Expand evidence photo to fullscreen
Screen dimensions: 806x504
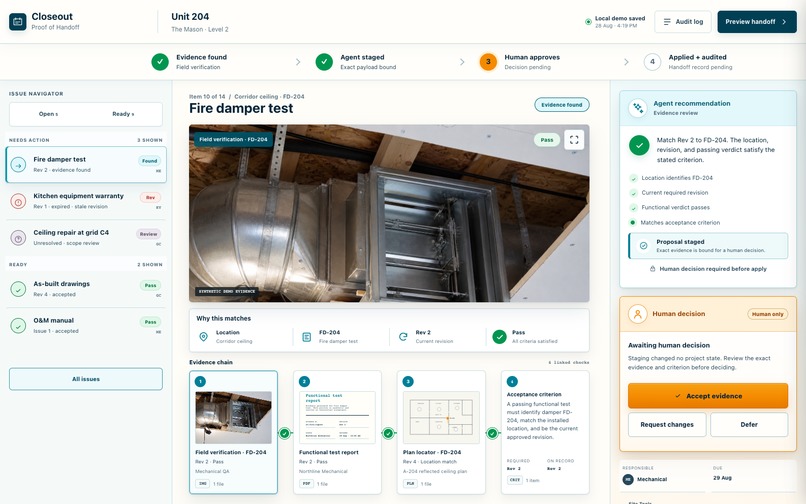click(574, 139)
